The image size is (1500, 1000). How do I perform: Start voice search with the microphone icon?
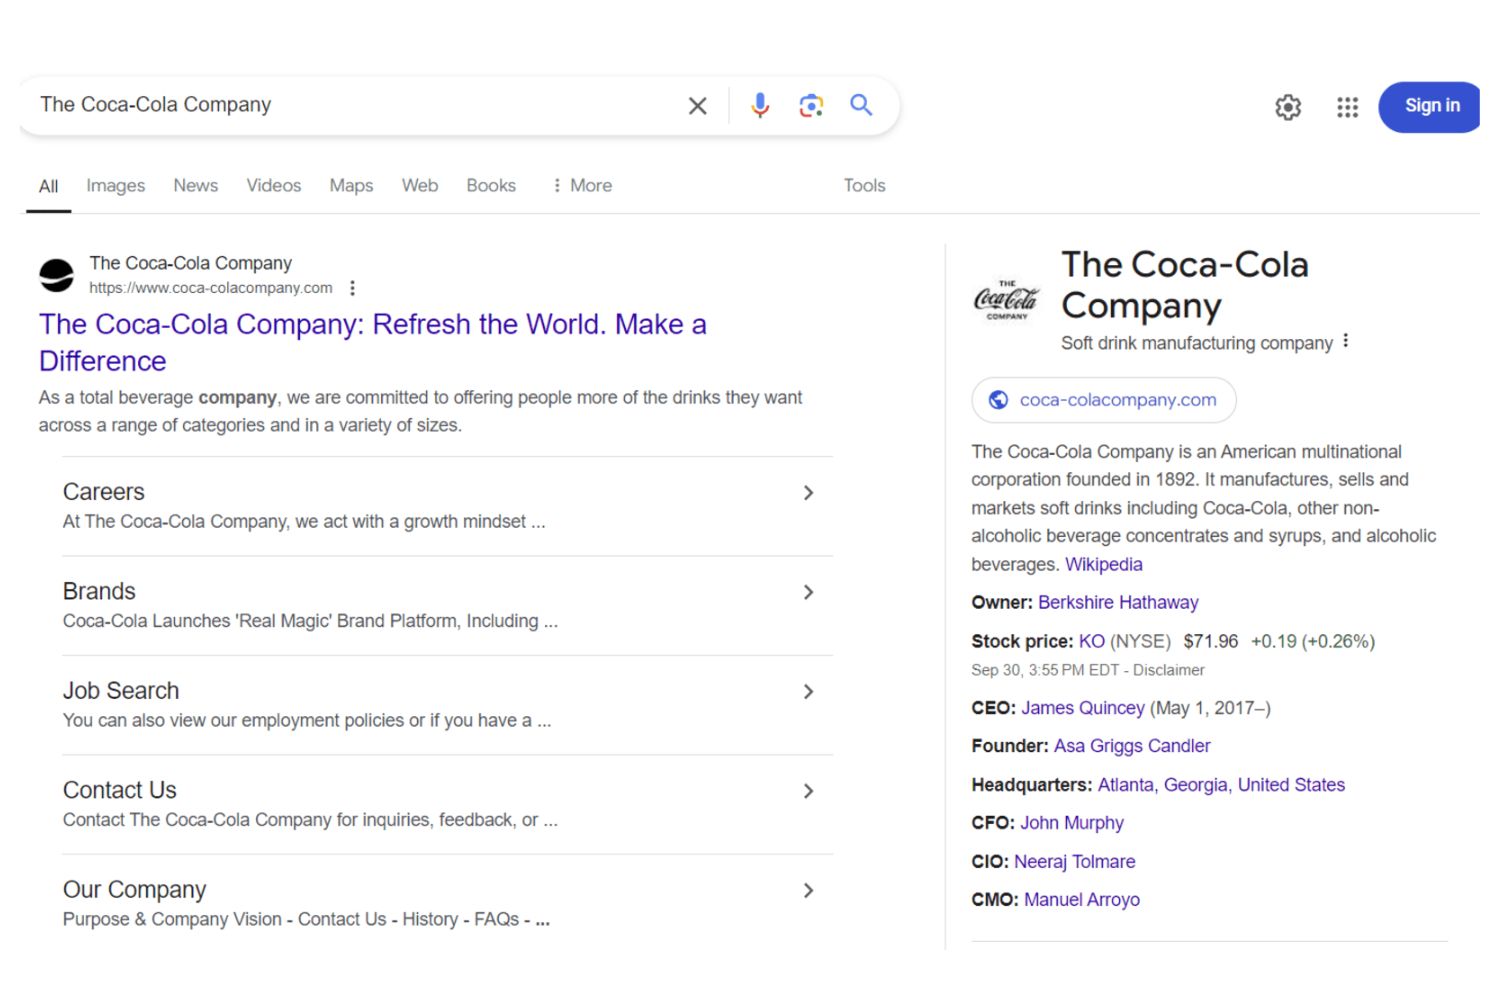tap(760, 106)
